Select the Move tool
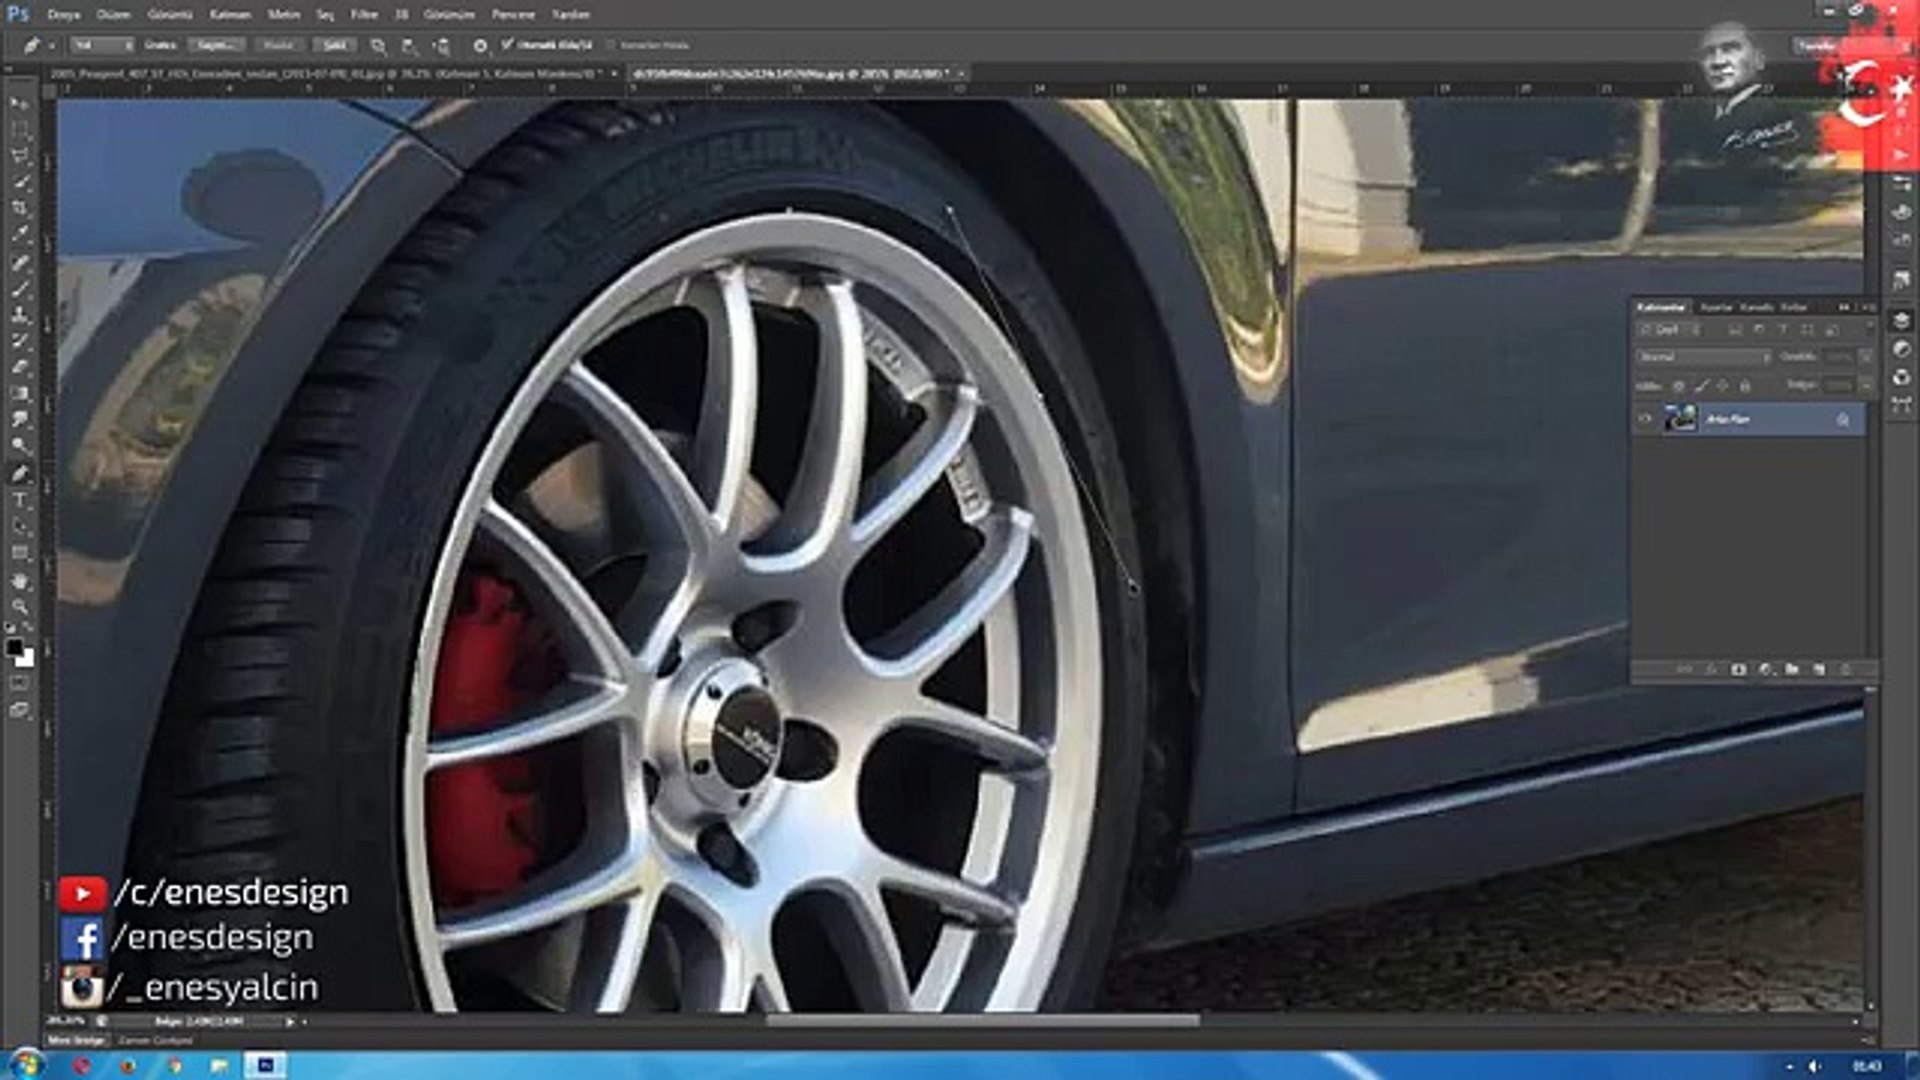Viewport: 1920px width, 1080px height. [x=19, y=104]
